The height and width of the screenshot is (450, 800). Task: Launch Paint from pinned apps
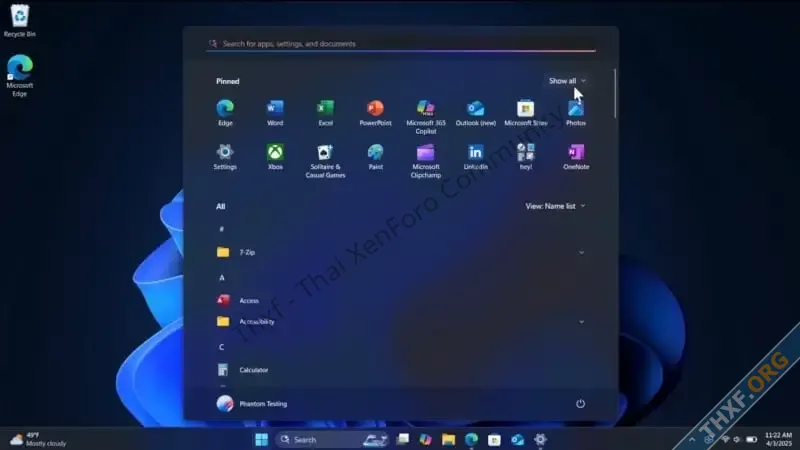point(376,157)
